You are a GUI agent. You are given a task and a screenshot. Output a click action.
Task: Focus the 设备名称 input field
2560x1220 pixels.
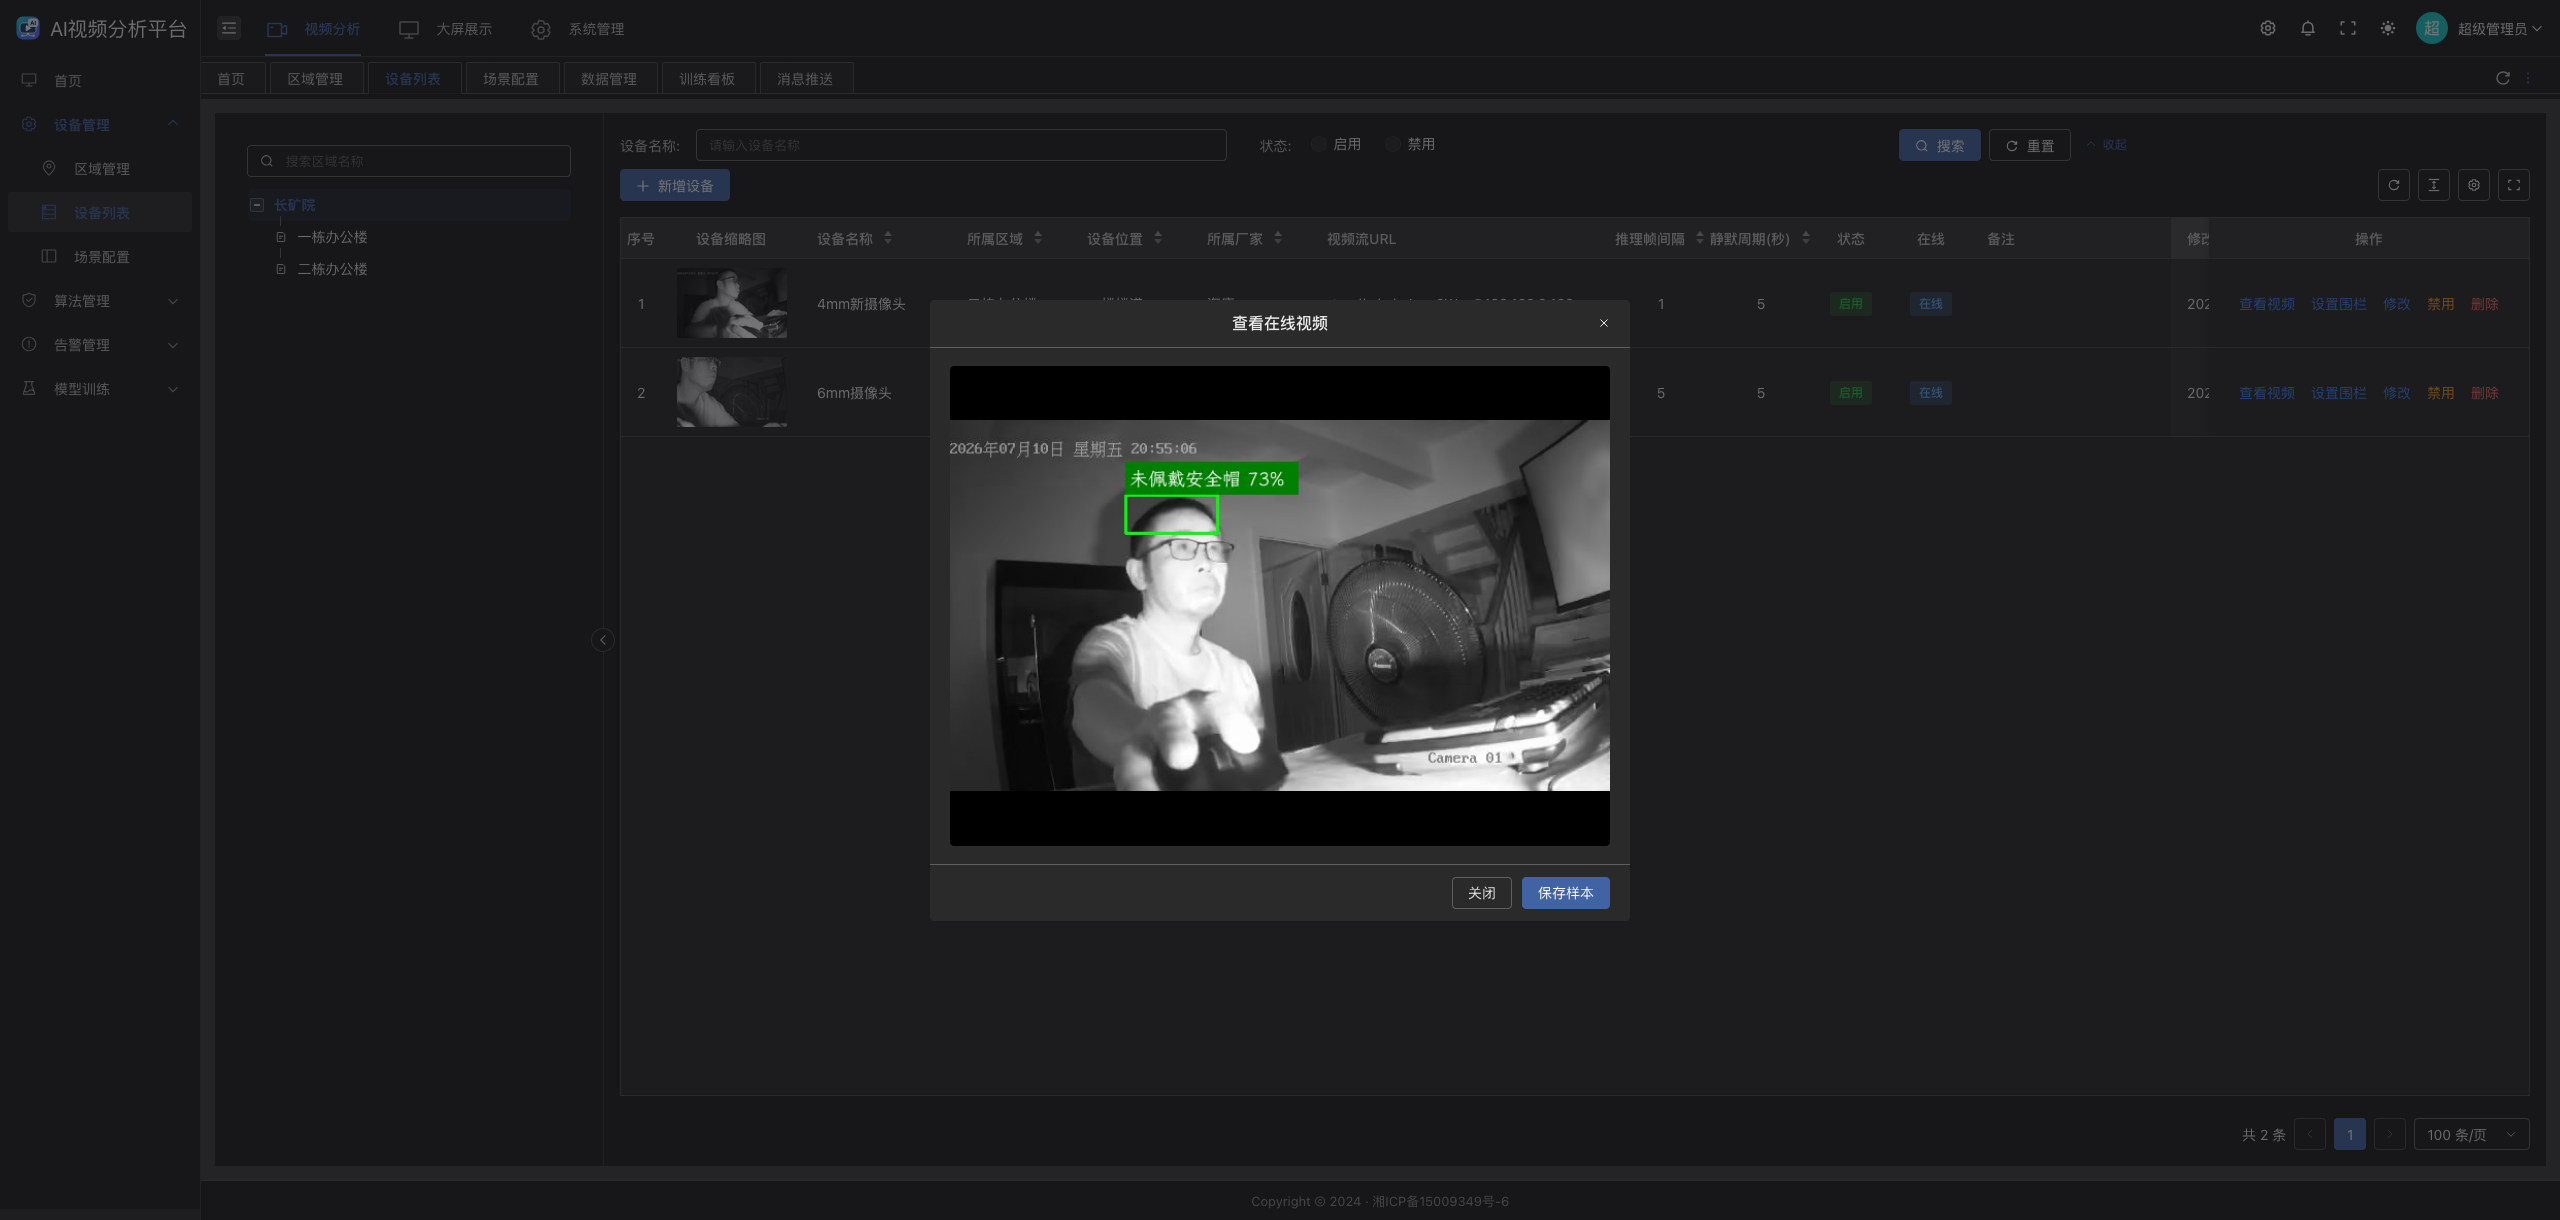(x=961, y=145)
